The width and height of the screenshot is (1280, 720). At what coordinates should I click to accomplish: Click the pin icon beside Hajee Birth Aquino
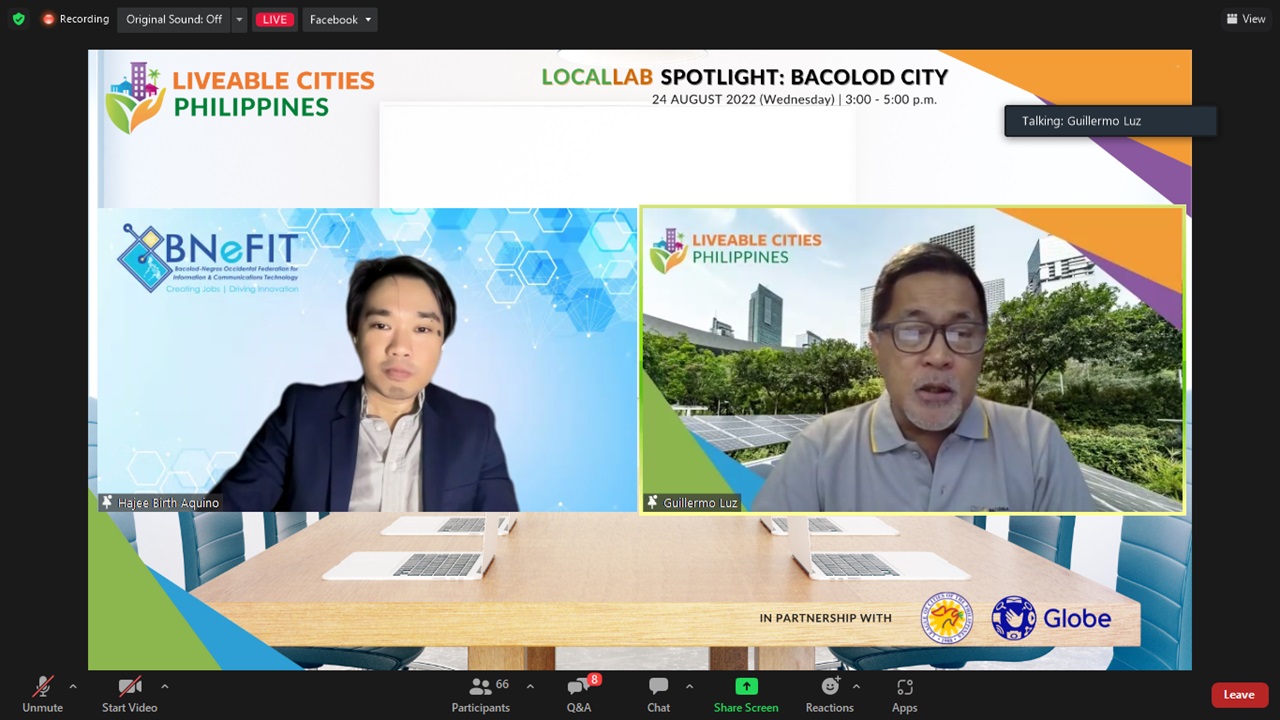tap(107, 503)
